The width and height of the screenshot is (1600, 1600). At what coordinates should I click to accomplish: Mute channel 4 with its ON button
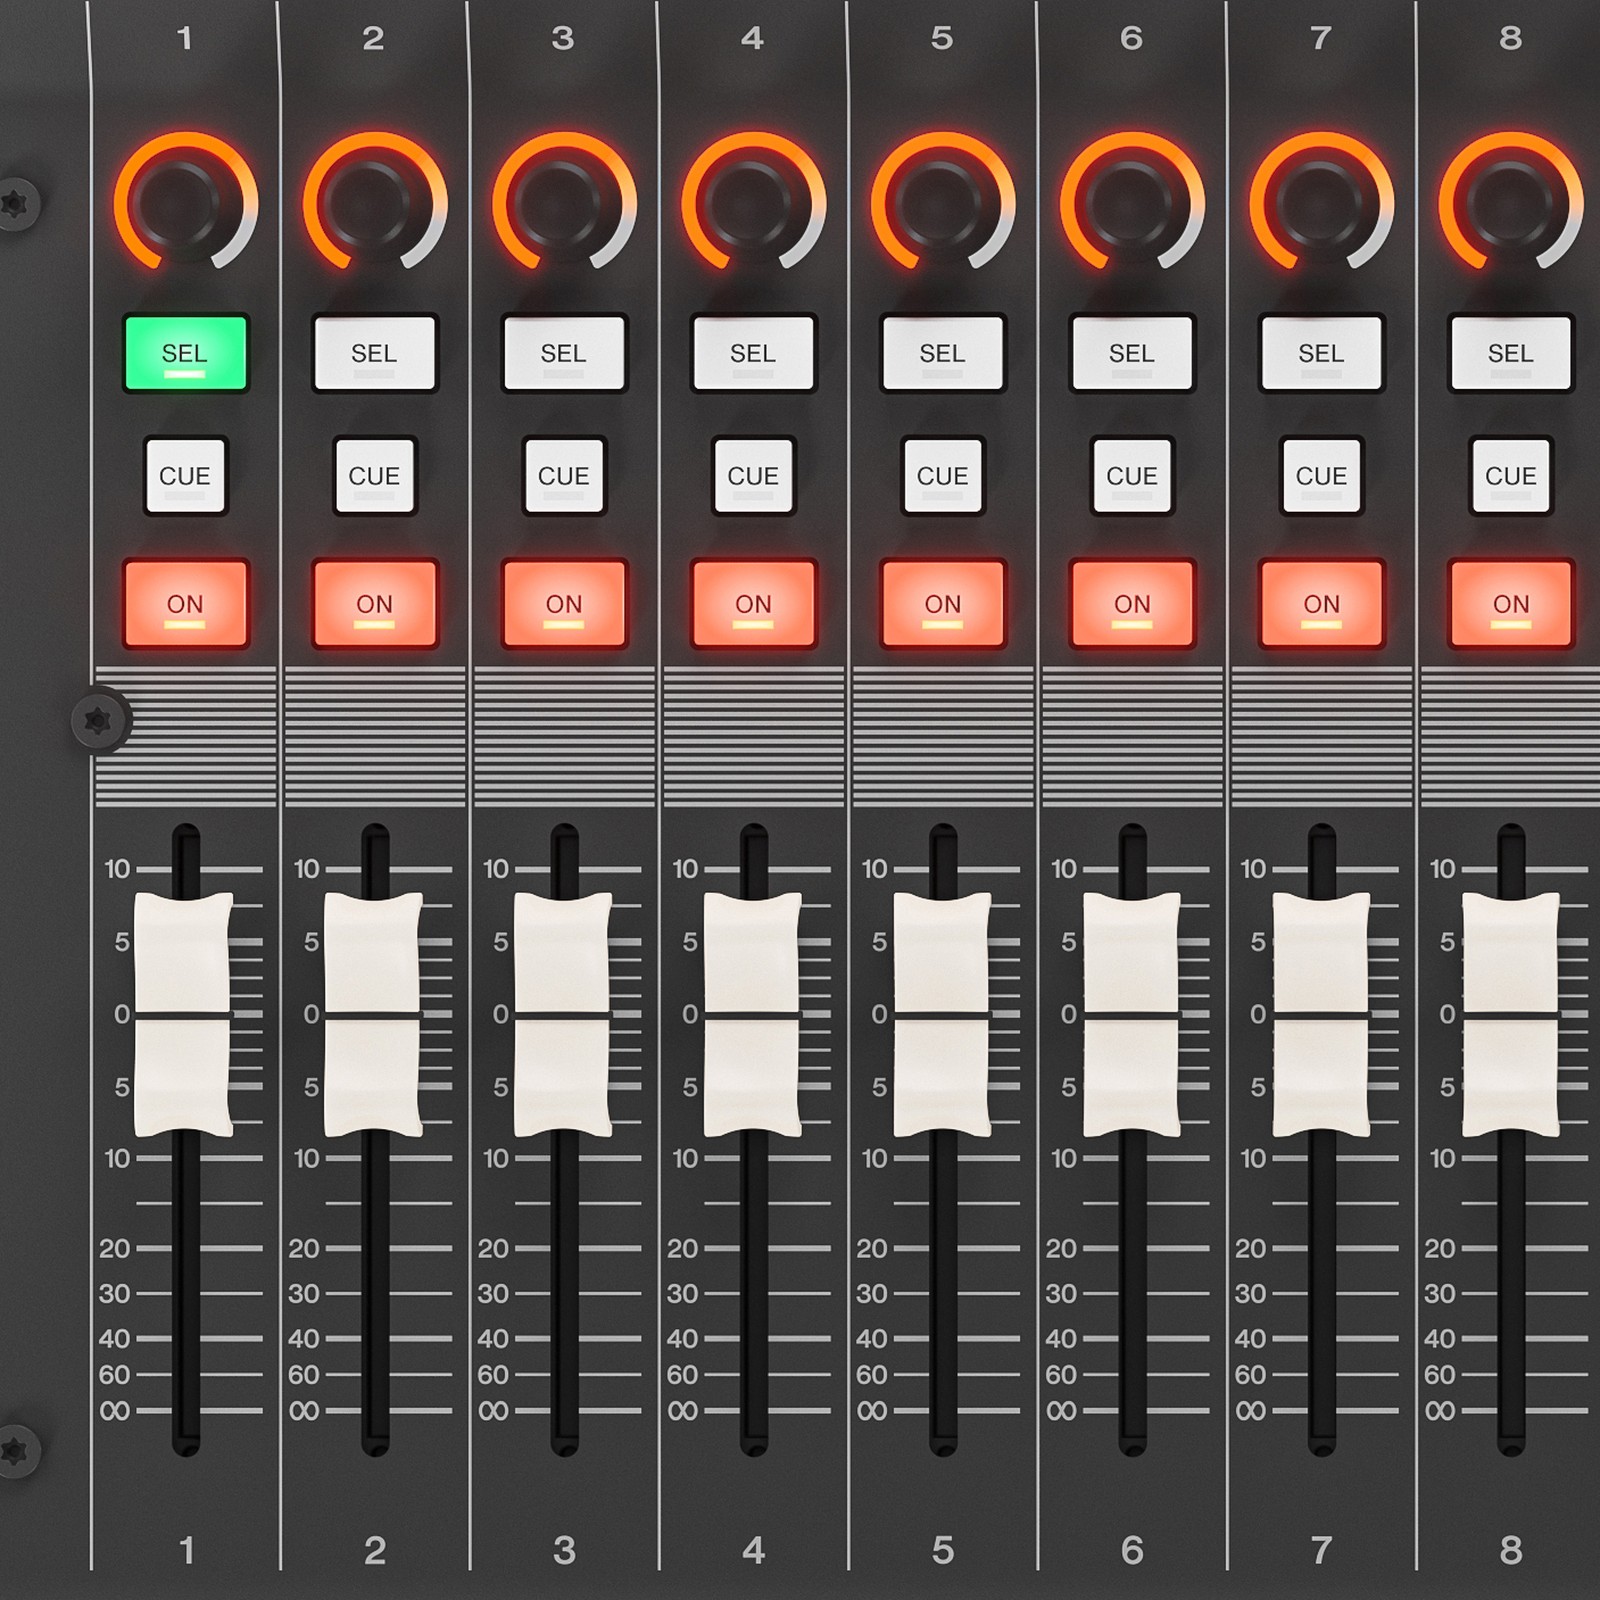[x=753, y=604]
